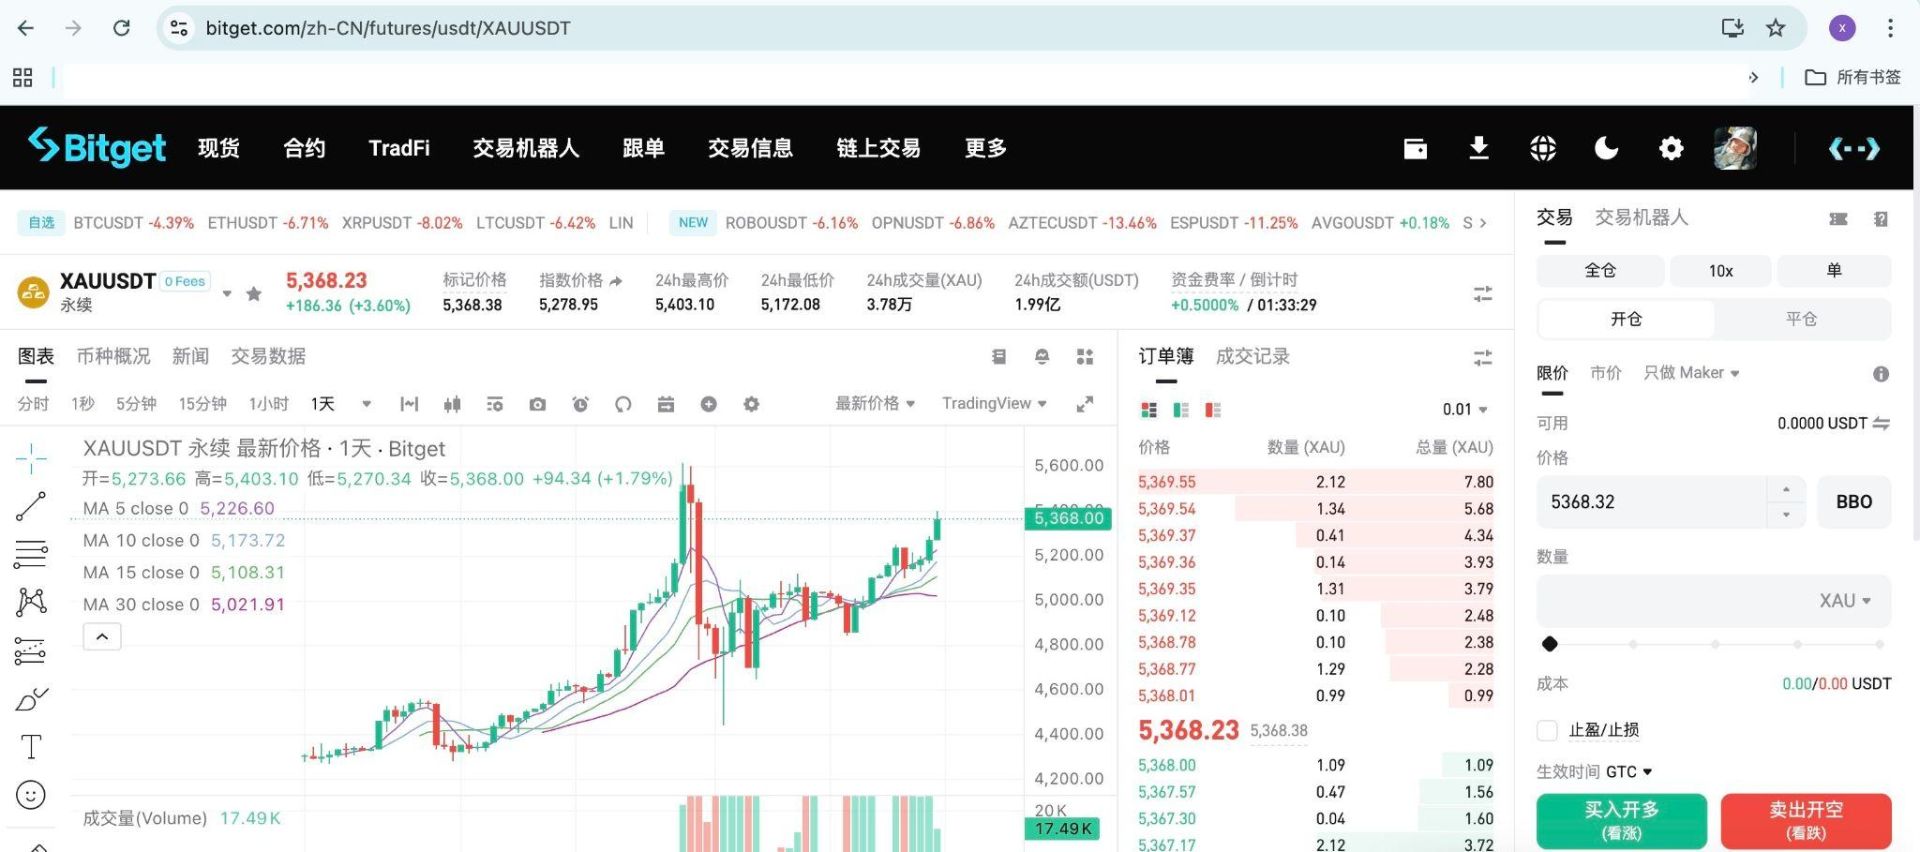The width and height of the screenshot is (1920, 852).
Task: Open order book 0.01 precision dropdown
Action: coord(1465,409)
